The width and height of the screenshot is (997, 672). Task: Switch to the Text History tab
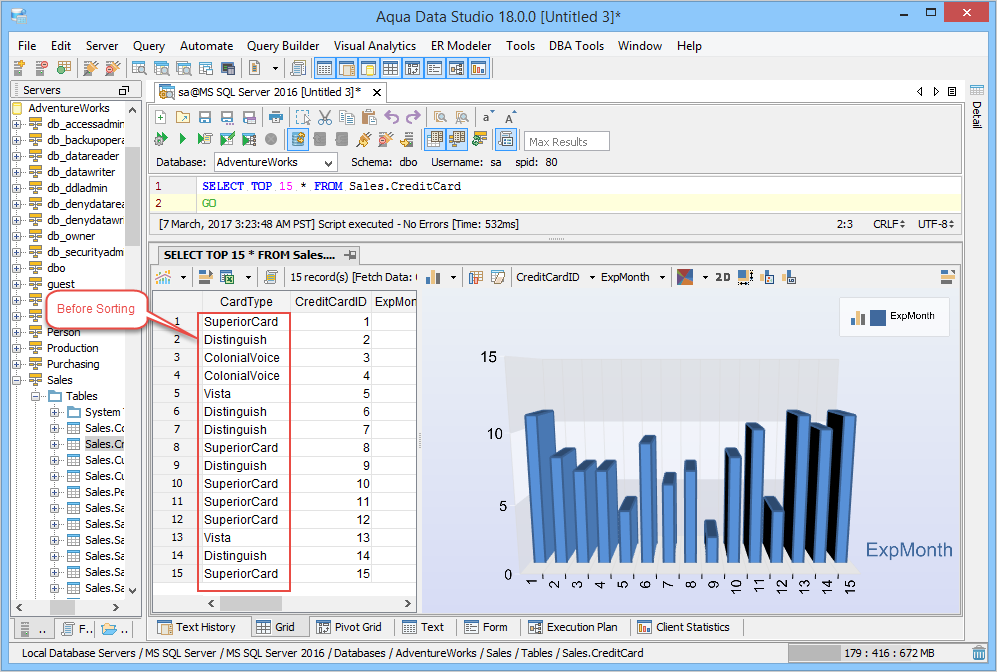(196, 627)
